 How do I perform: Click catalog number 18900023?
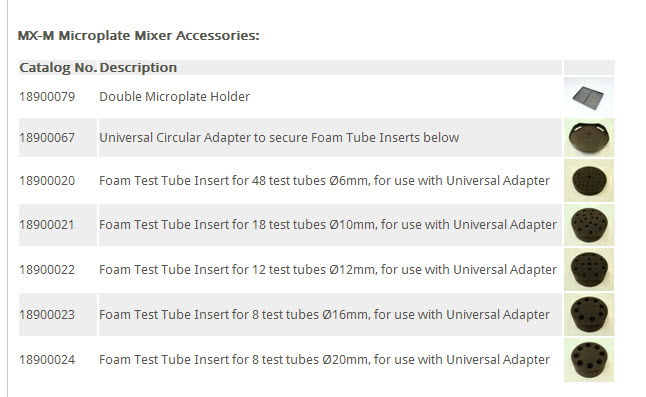coord(47,315)
